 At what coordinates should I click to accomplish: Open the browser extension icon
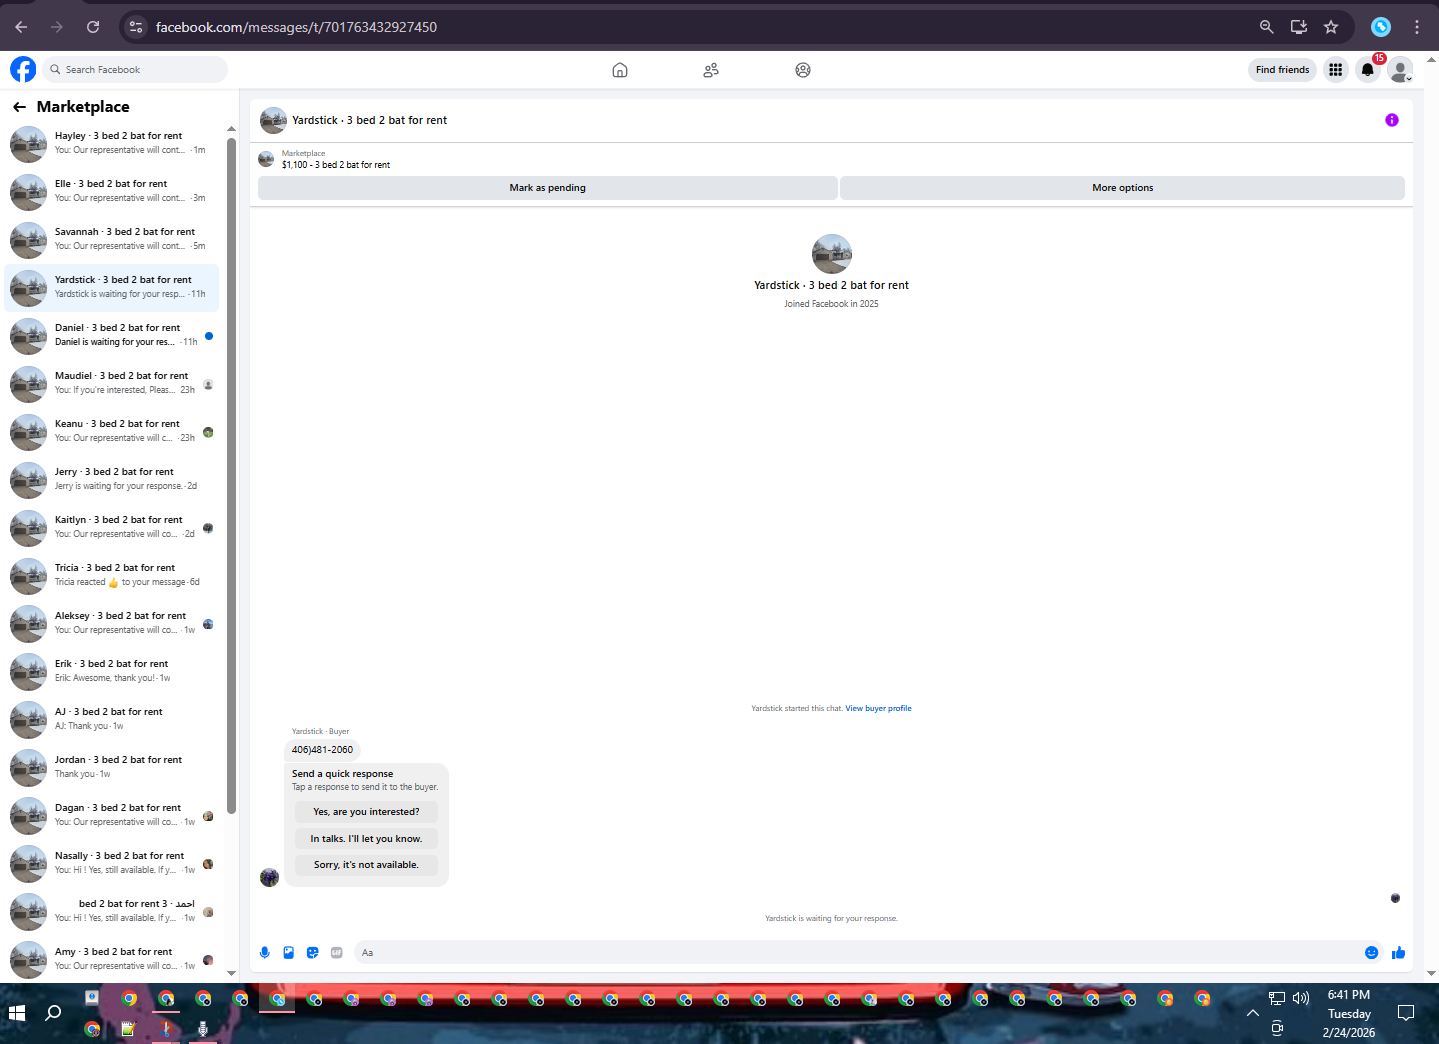[1381, 27]
